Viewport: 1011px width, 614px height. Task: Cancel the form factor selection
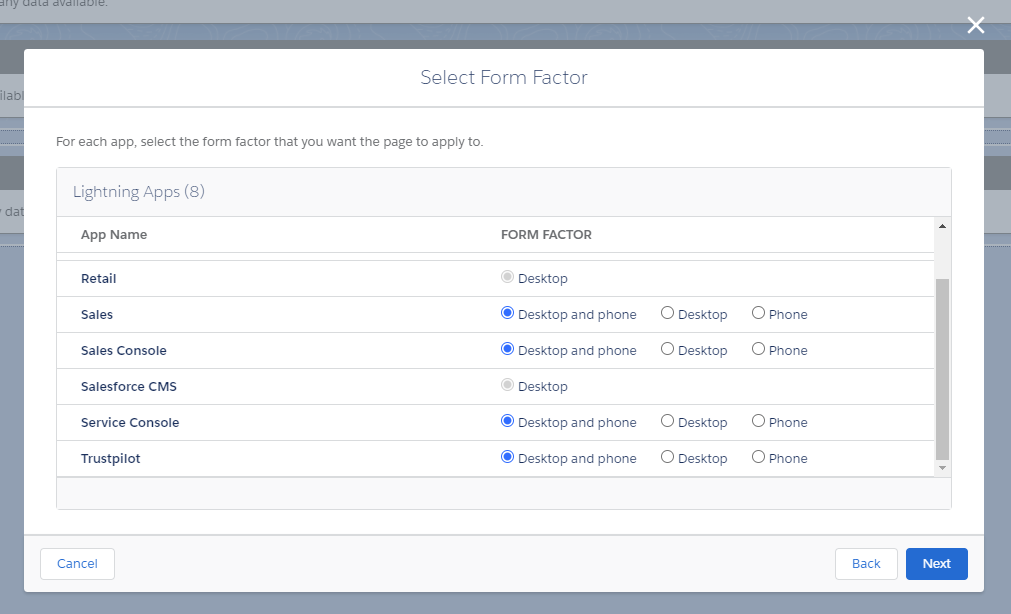77,563
